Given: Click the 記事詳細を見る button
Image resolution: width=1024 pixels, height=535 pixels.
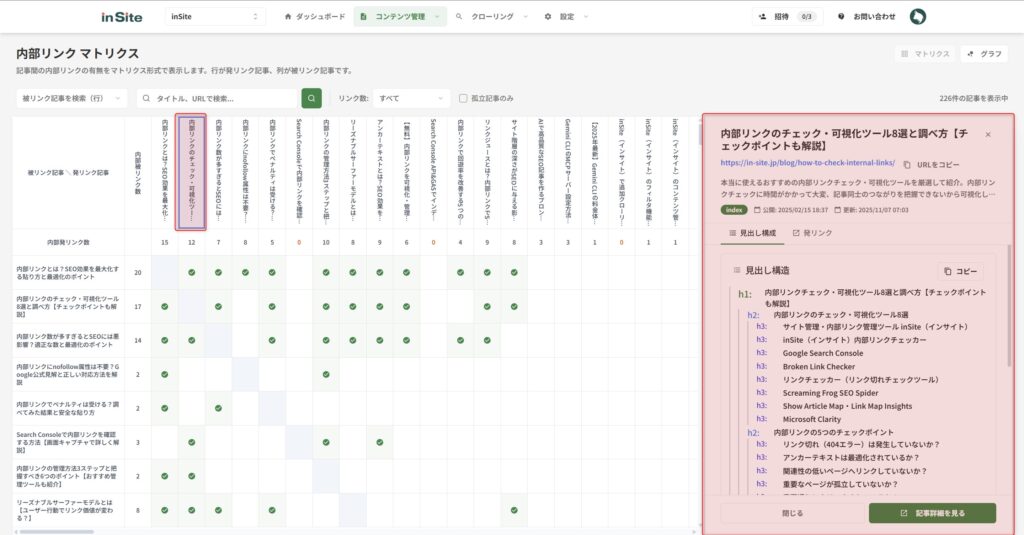Looking at the screenshot, I should coord(932,513).
